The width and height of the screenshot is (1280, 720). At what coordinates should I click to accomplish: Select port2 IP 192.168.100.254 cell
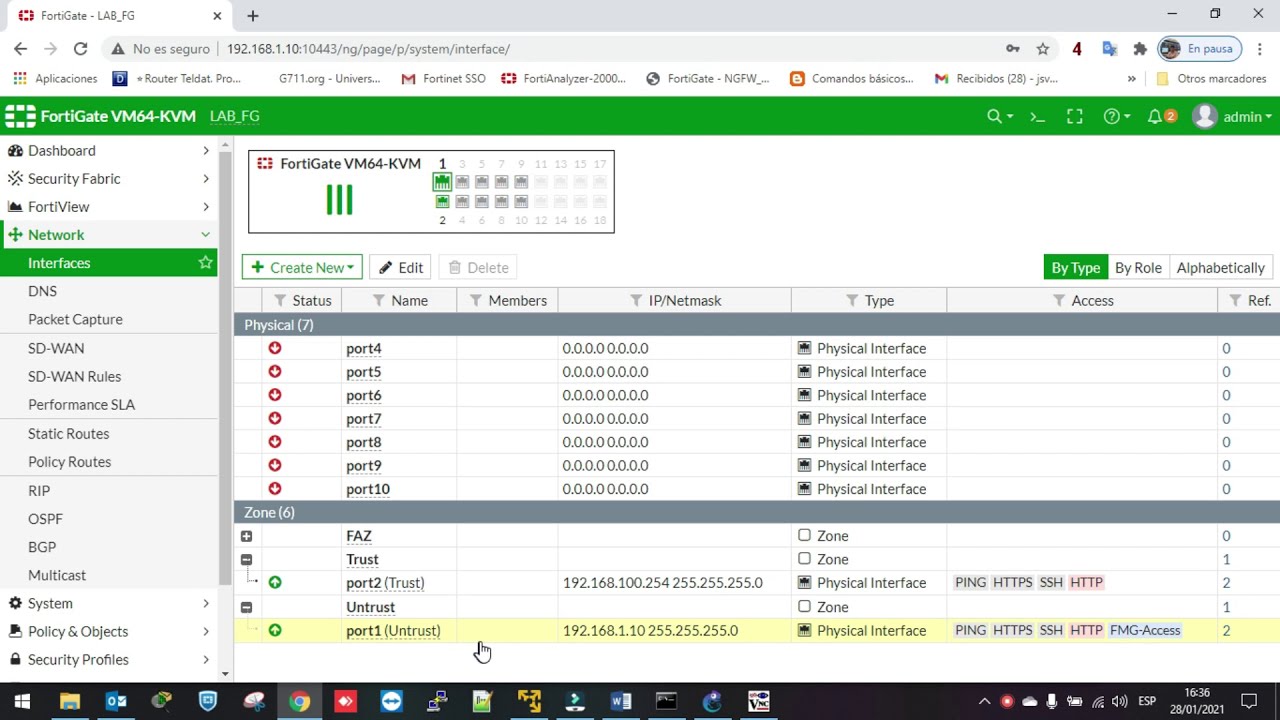(662, 582)
